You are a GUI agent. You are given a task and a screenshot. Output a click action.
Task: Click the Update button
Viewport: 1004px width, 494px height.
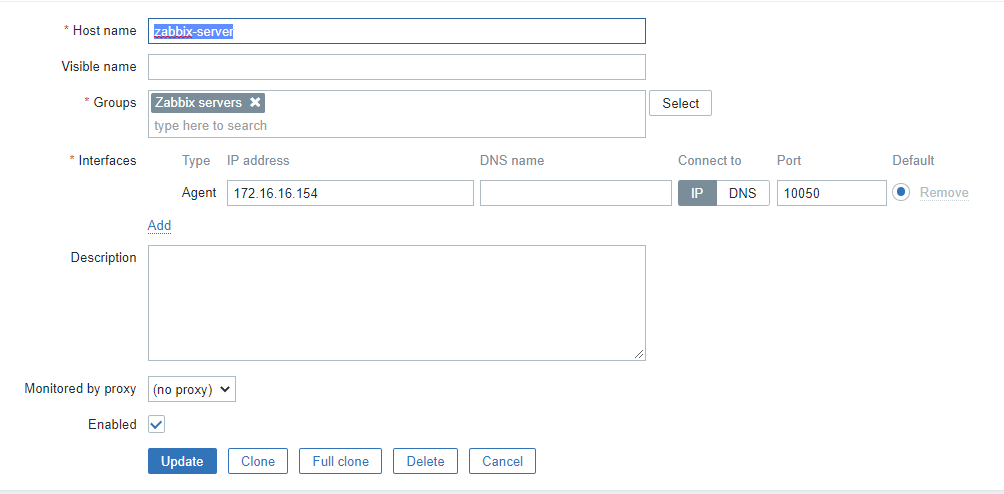click(x=182, y=461)
